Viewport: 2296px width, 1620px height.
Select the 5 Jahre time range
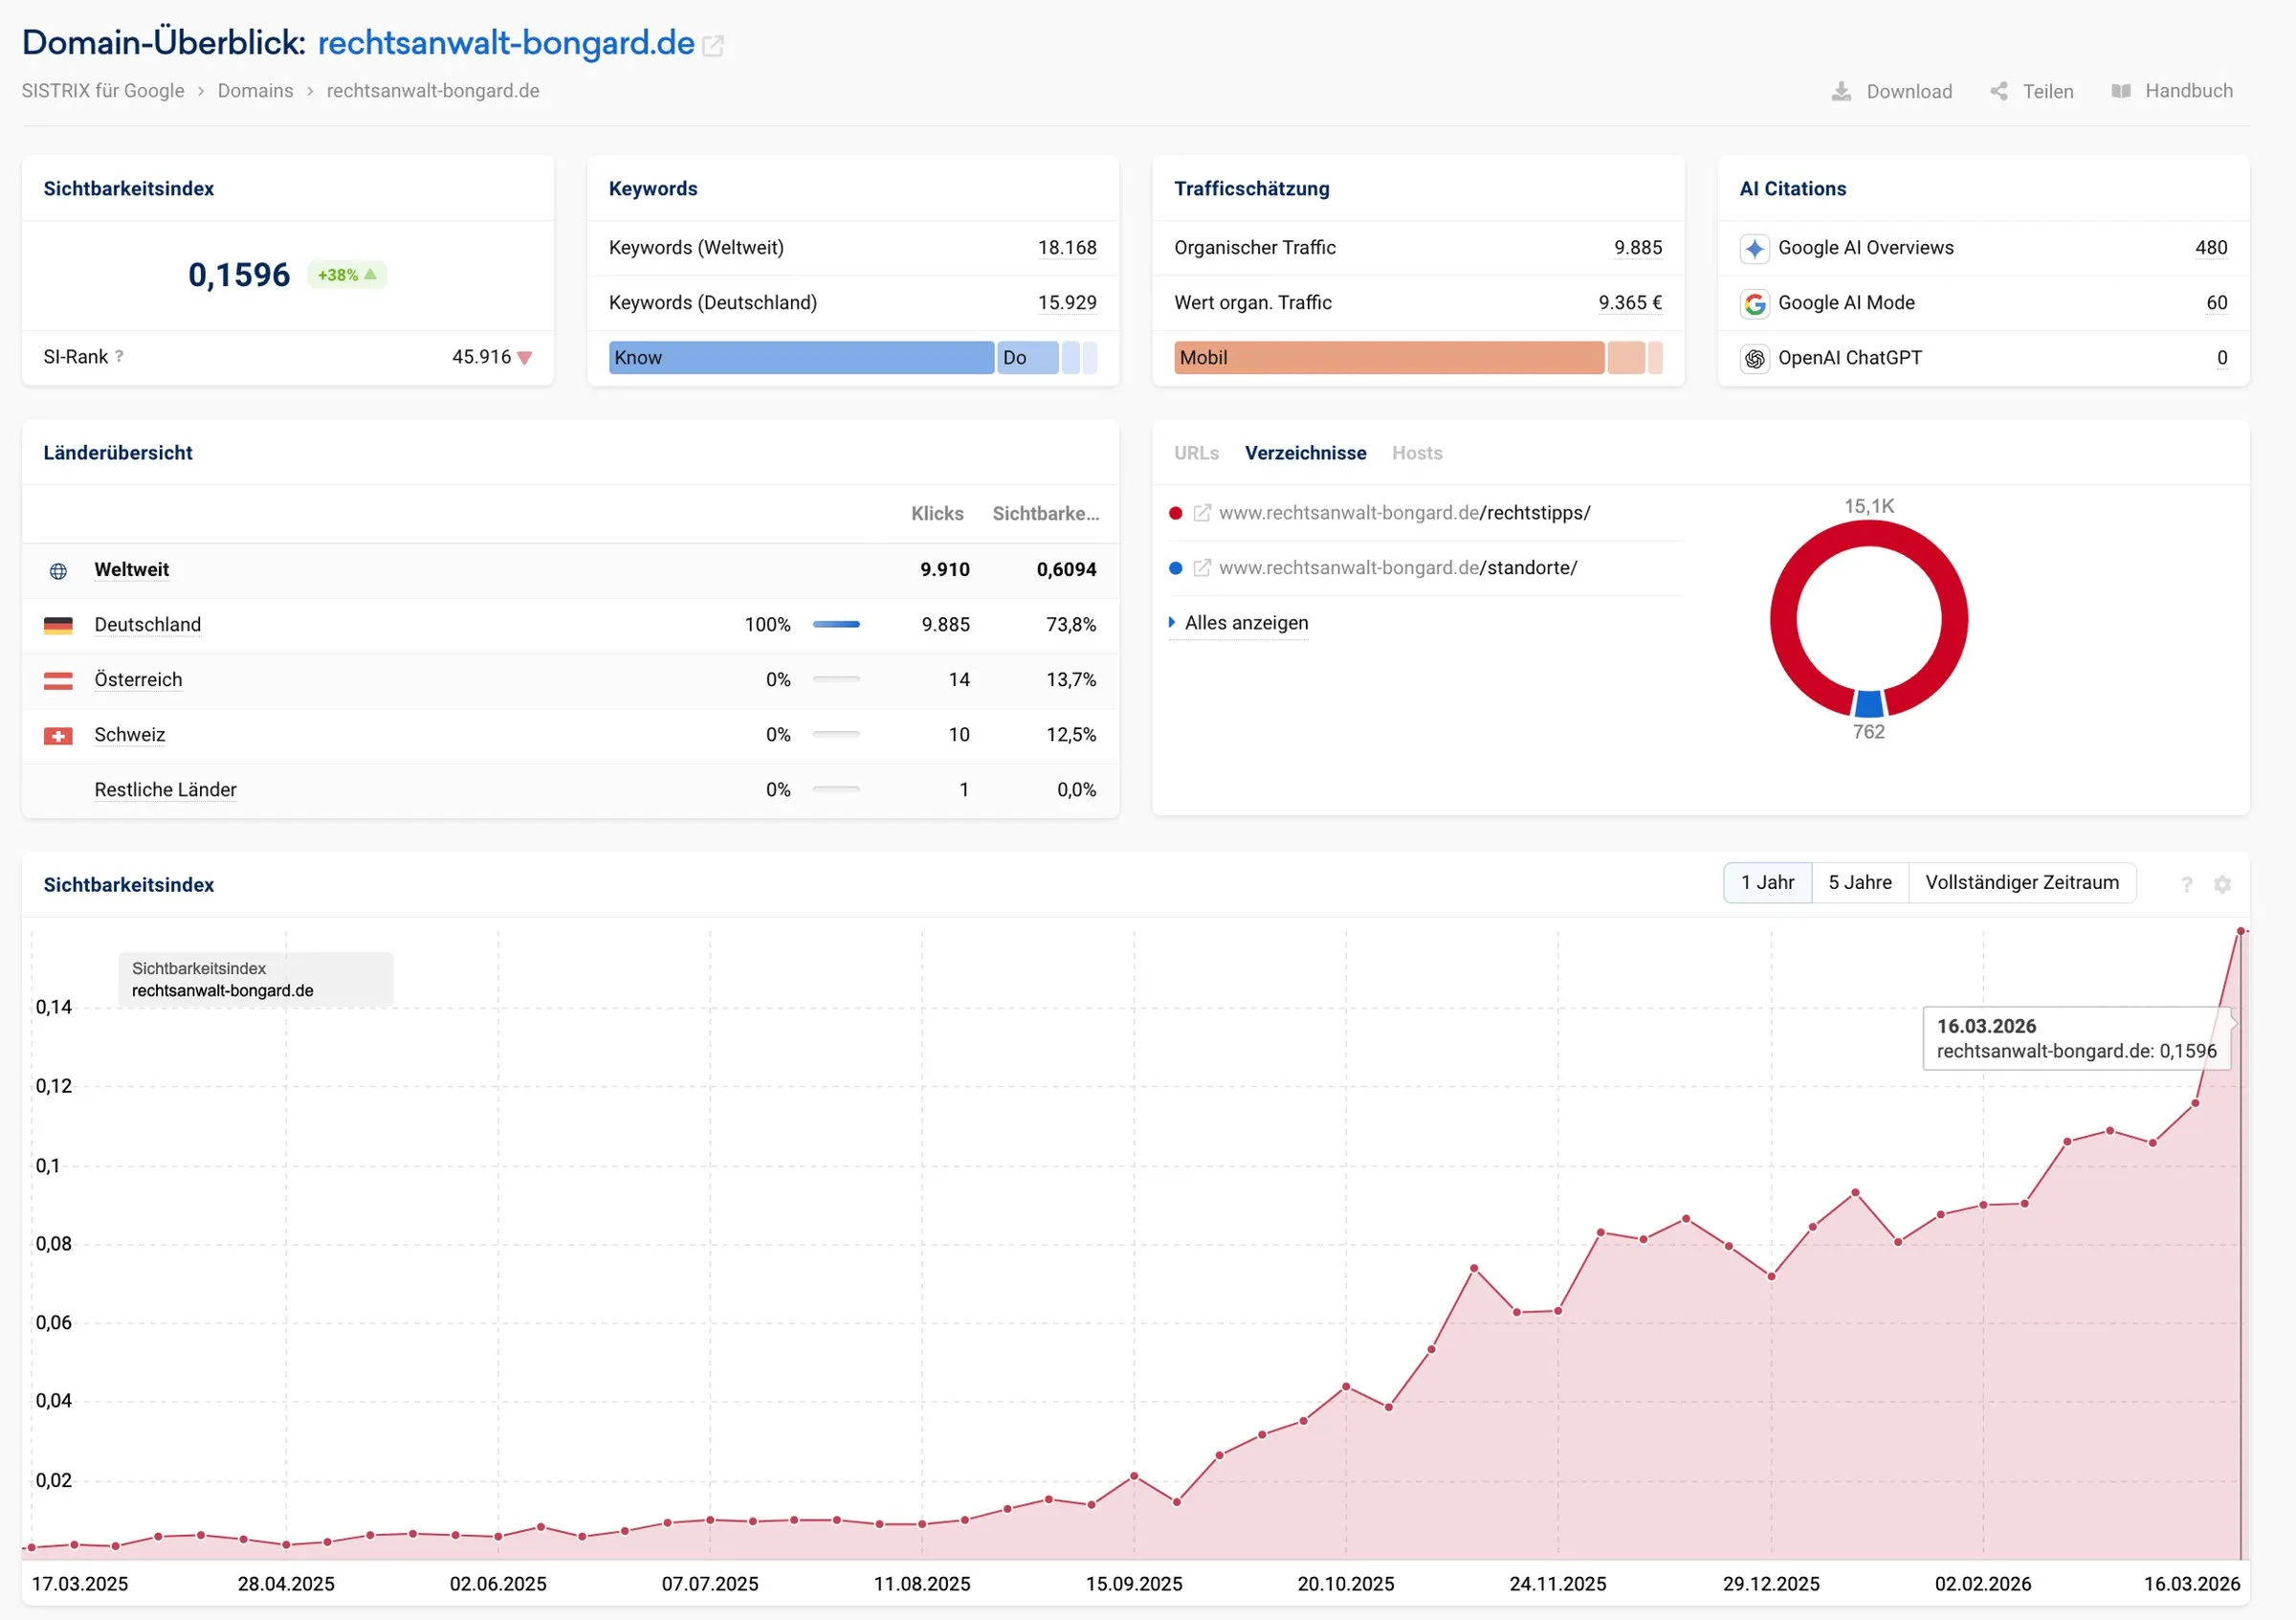[1860, 882]
